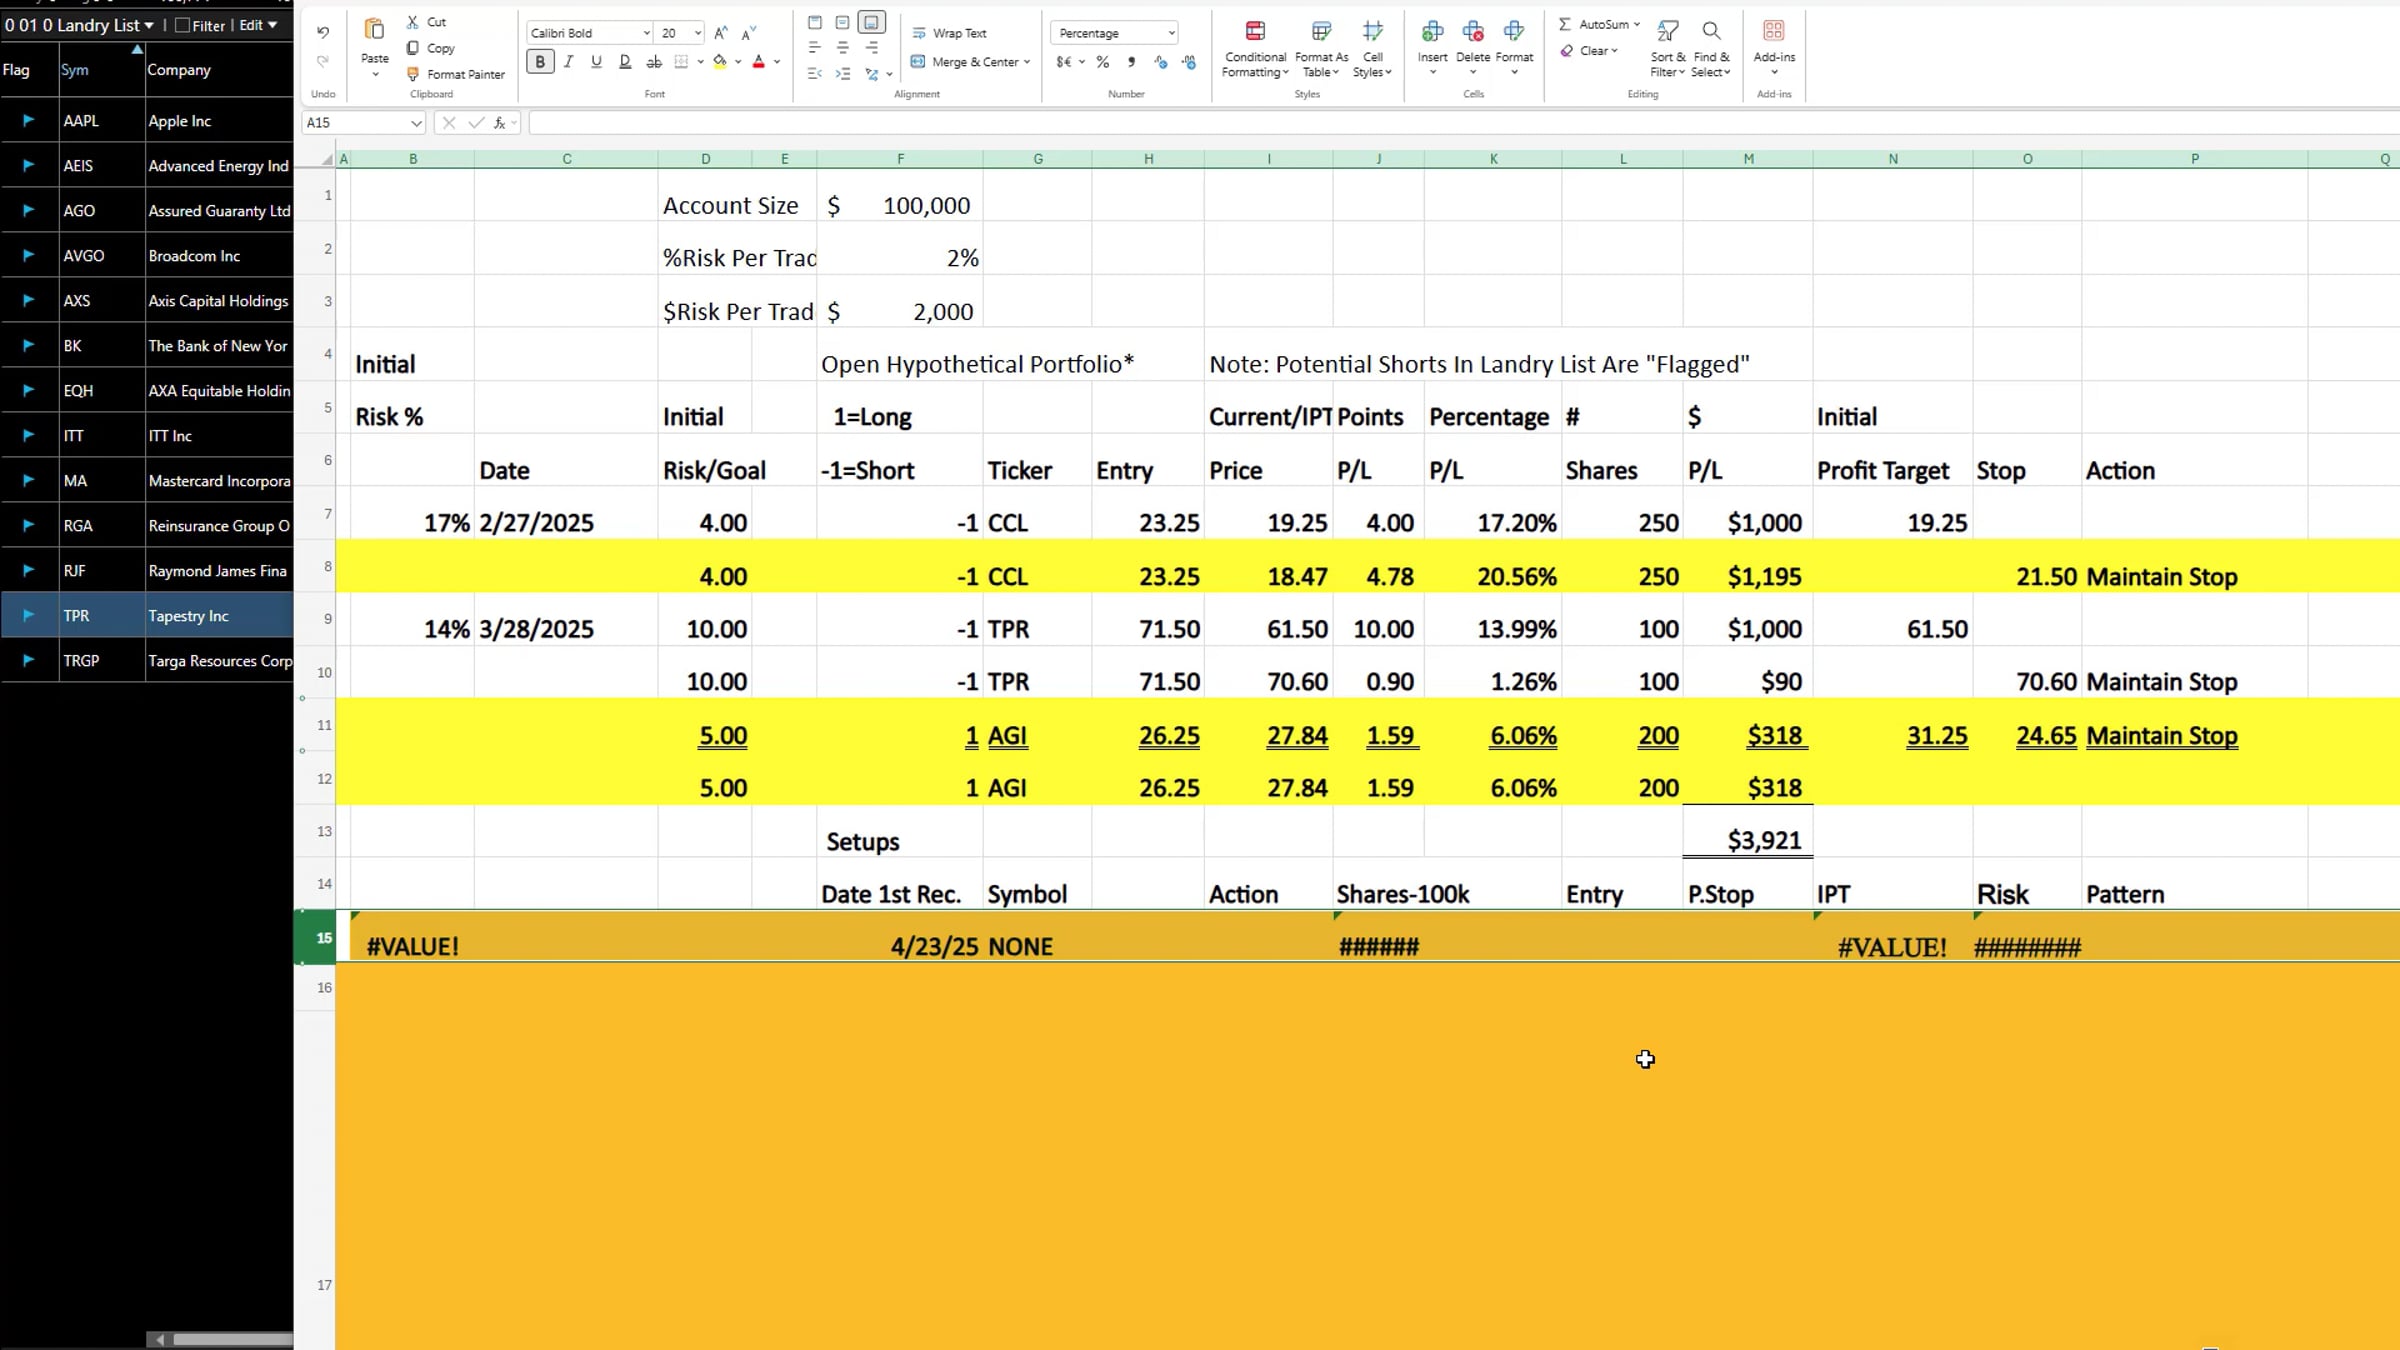The image size is (2400, 1350).
Task: Open the Cell Styles menu
Action: coord(1373,49)
